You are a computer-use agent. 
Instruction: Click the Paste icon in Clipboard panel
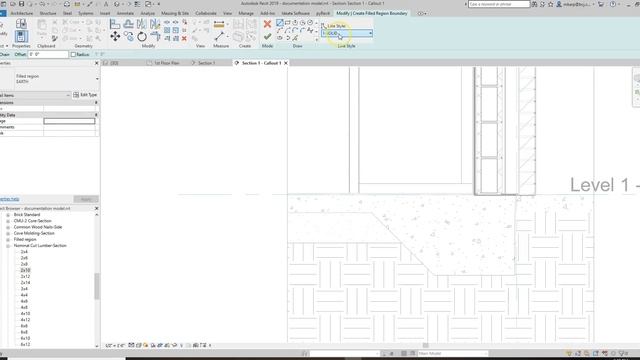(42, 24)
